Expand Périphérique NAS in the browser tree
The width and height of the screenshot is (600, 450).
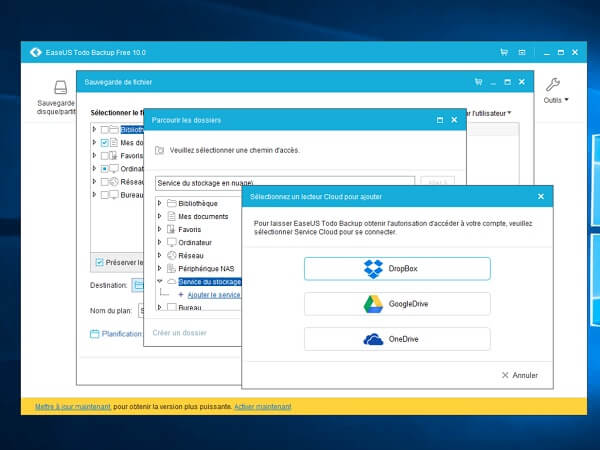click(160, 268)
